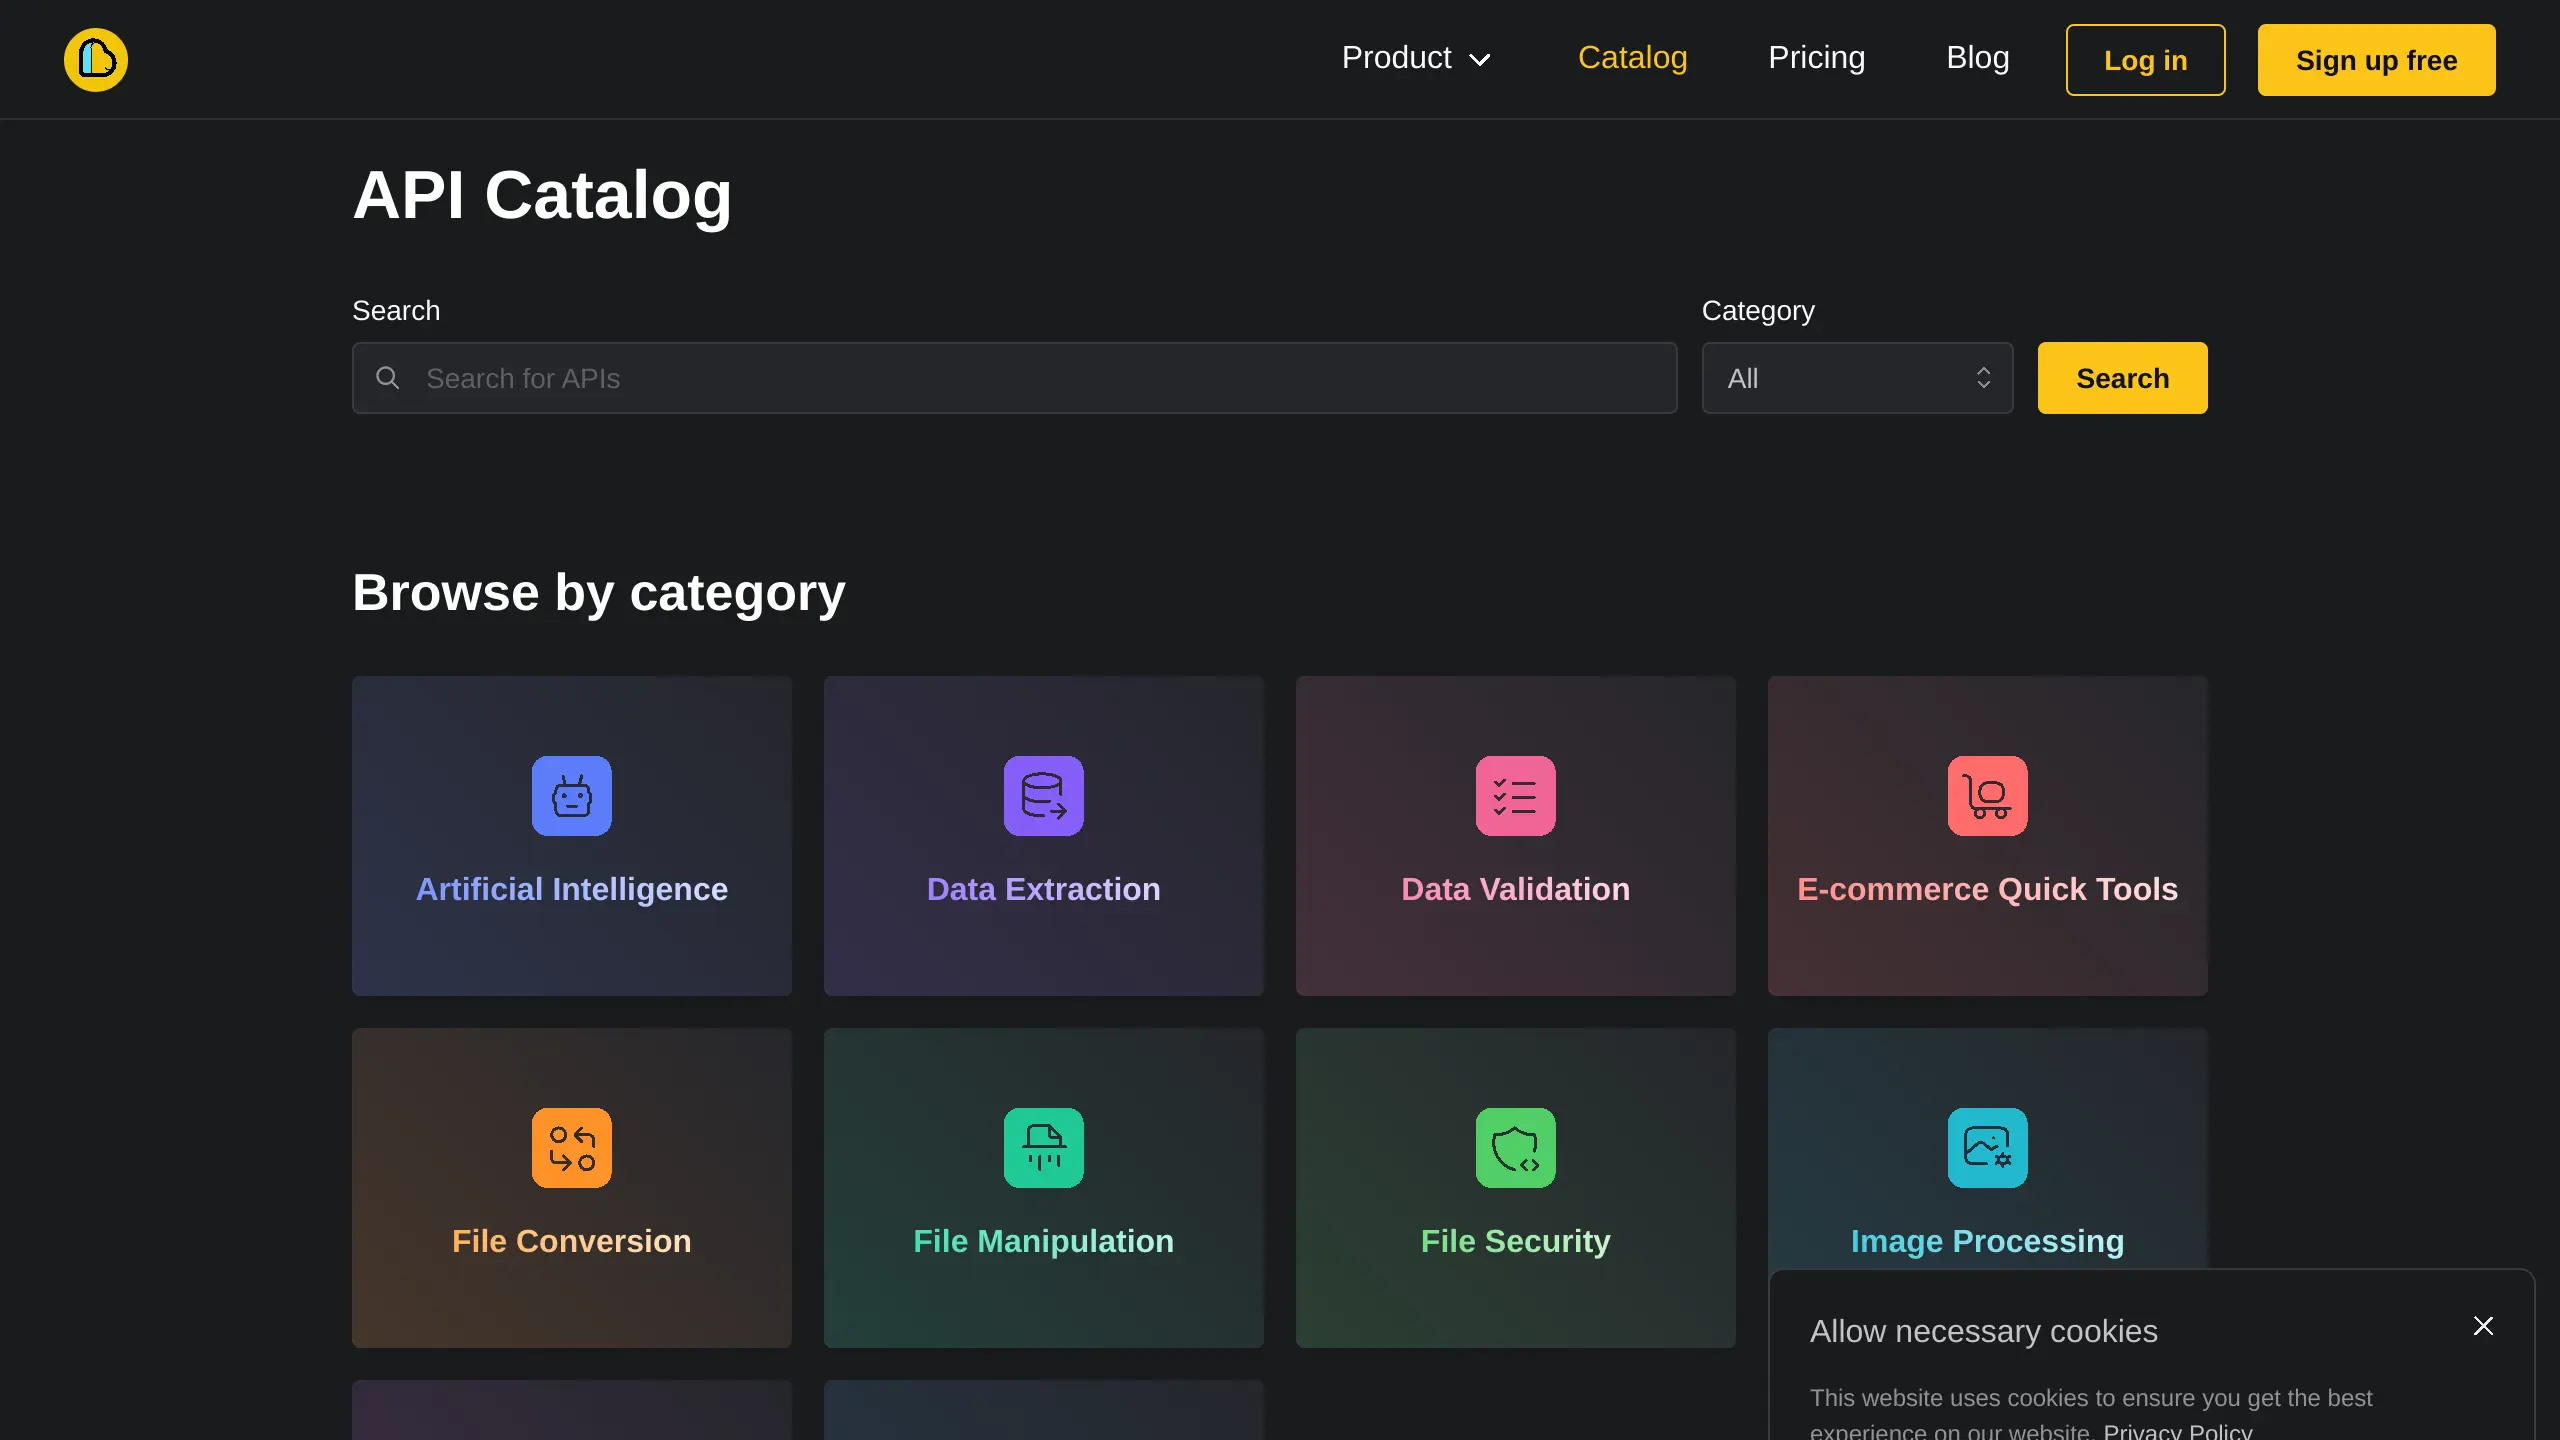
Task: Open the Data Extraction category title
Action: tap(1044, 889)
